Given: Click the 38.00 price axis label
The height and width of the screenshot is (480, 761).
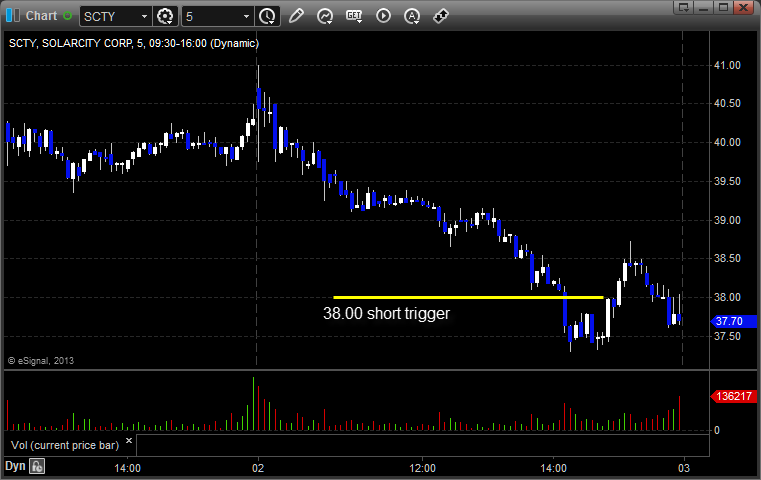Looking at the screenshot, I should (727, 297).
